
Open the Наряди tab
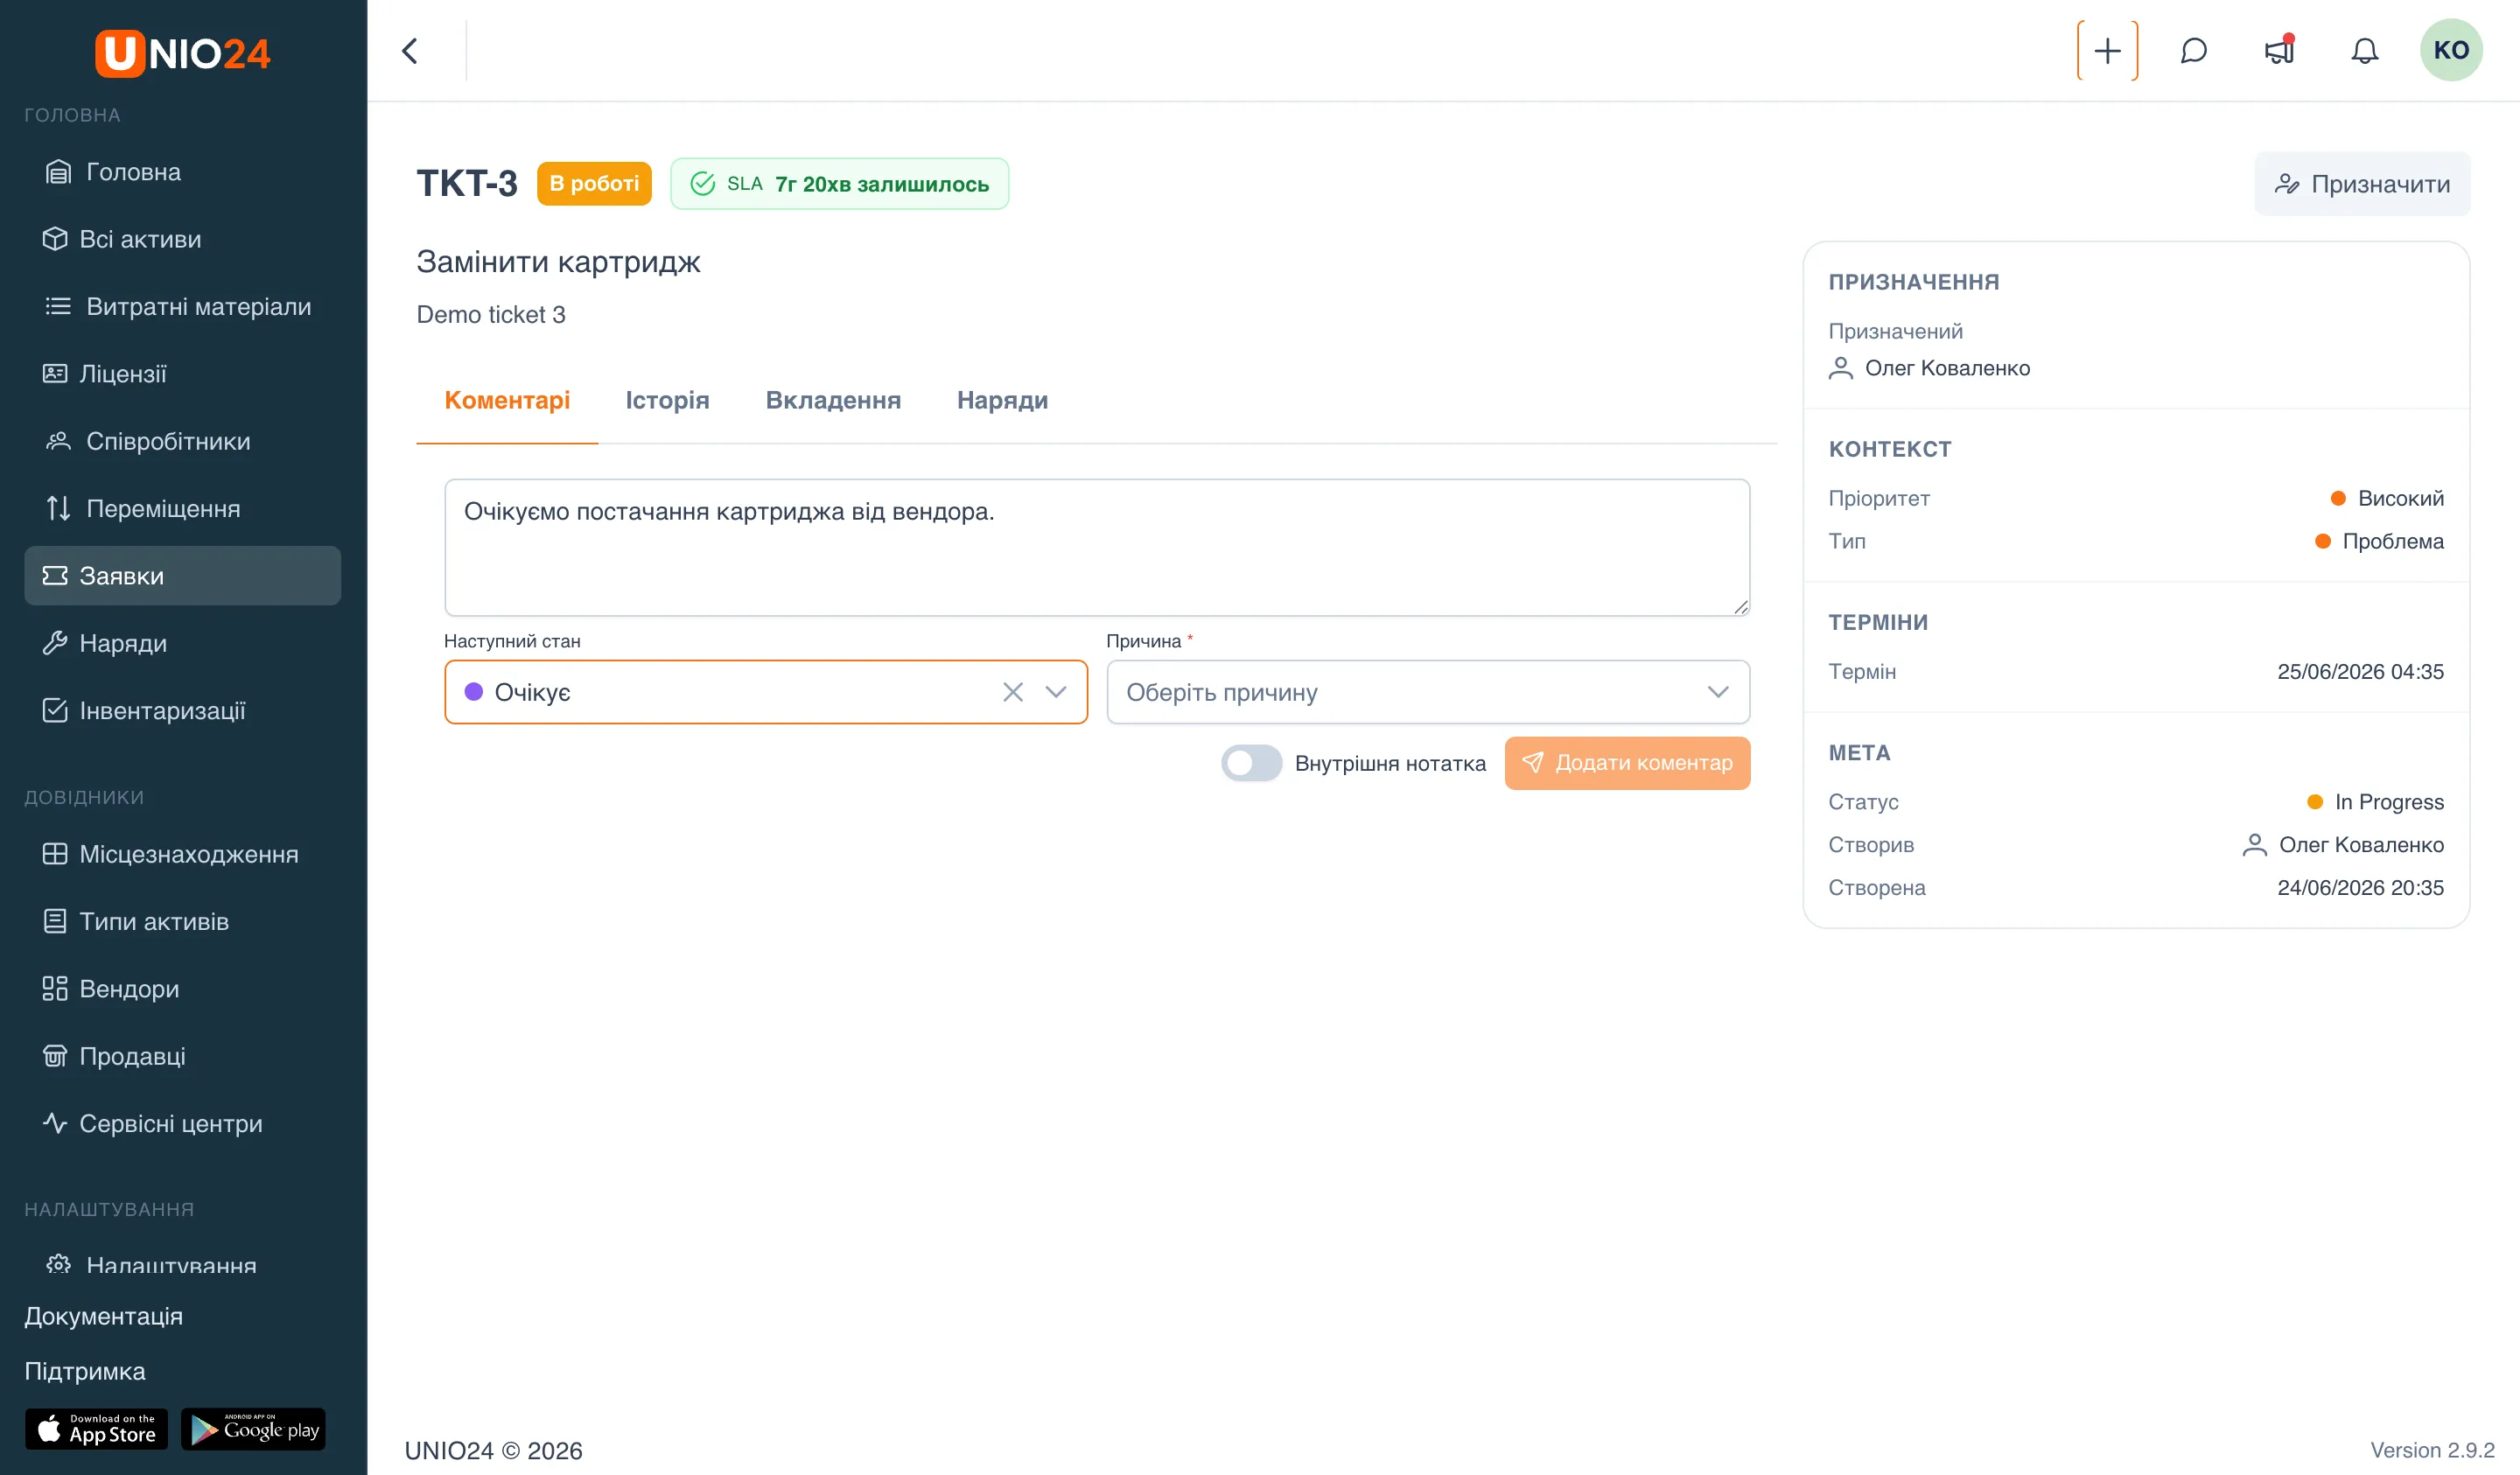pos(1002,400)
